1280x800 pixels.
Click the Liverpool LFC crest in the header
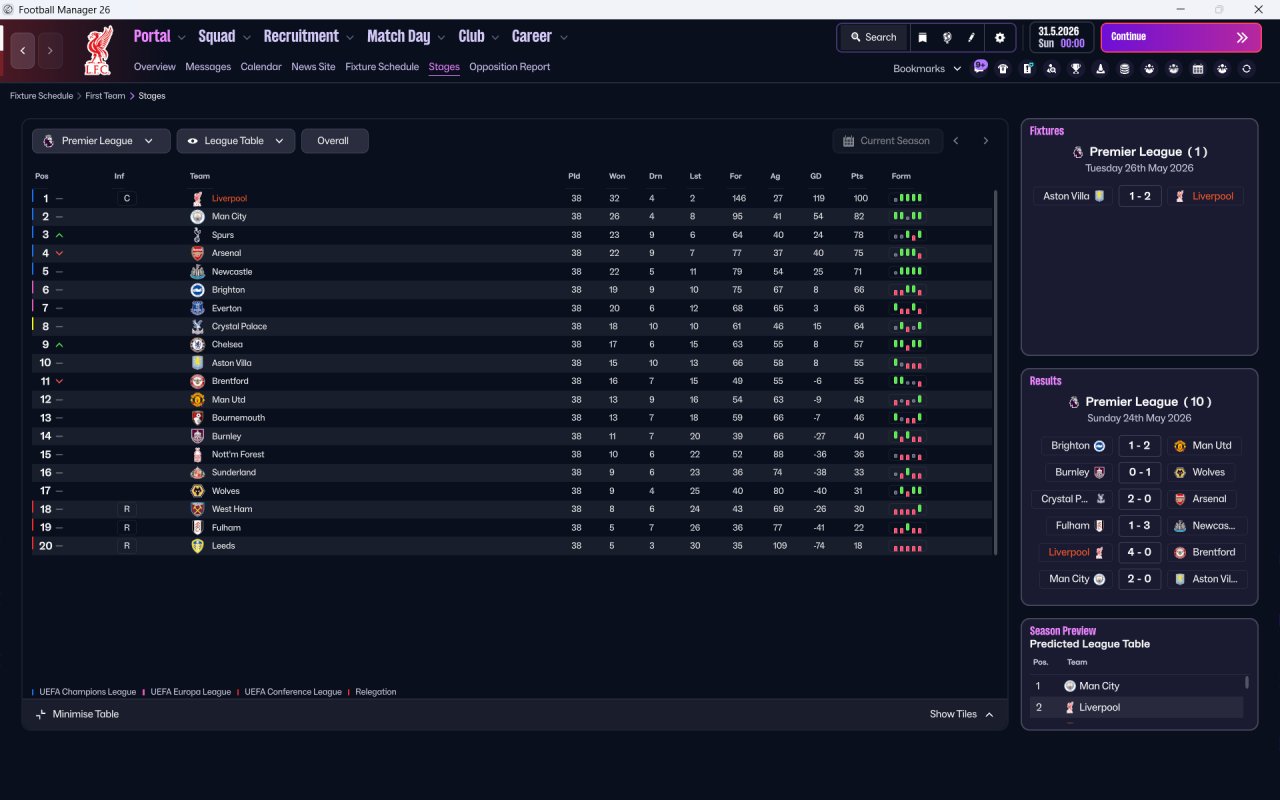(x=98, y=50)
